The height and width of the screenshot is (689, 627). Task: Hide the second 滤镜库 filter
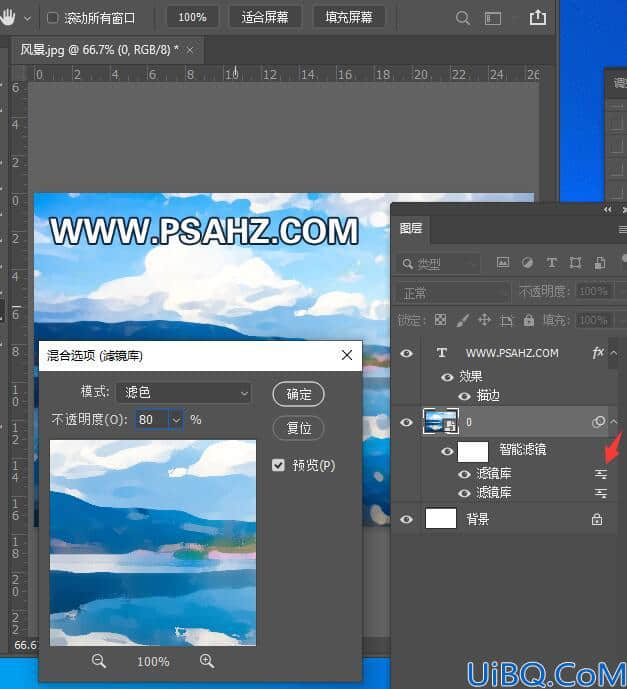(x=464, y=493)
